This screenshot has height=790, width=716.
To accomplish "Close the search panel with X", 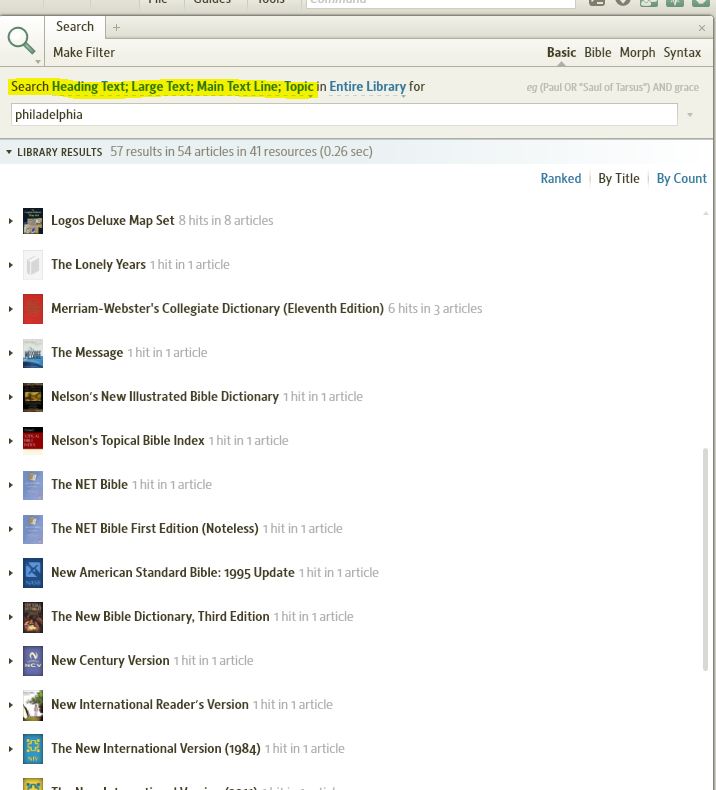I will click(x=701, y=28).
